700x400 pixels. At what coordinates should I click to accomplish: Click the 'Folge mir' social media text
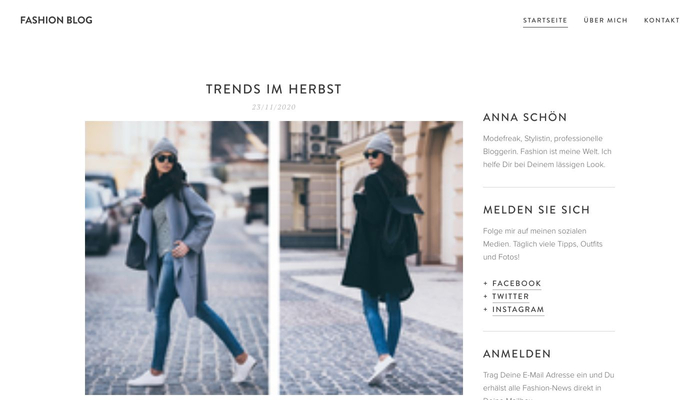(543, 244)
